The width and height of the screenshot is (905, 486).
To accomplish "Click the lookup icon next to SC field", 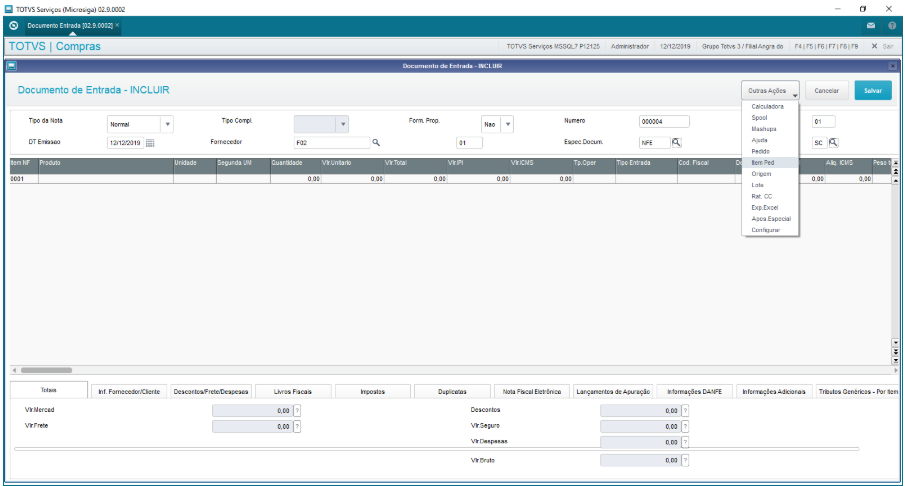I will (833, 143).
